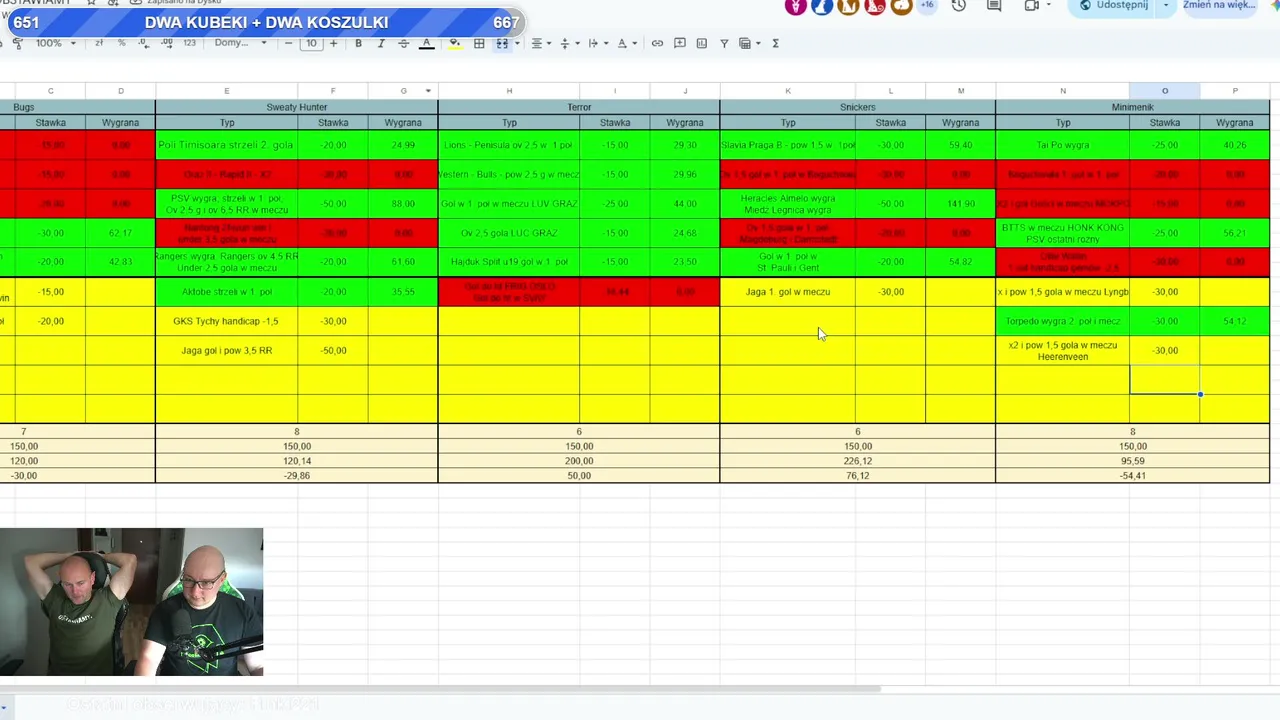Click the Zmień na więk... button
The height and width of the screenshot is (720, 1280).
(x=1217, y=6)
